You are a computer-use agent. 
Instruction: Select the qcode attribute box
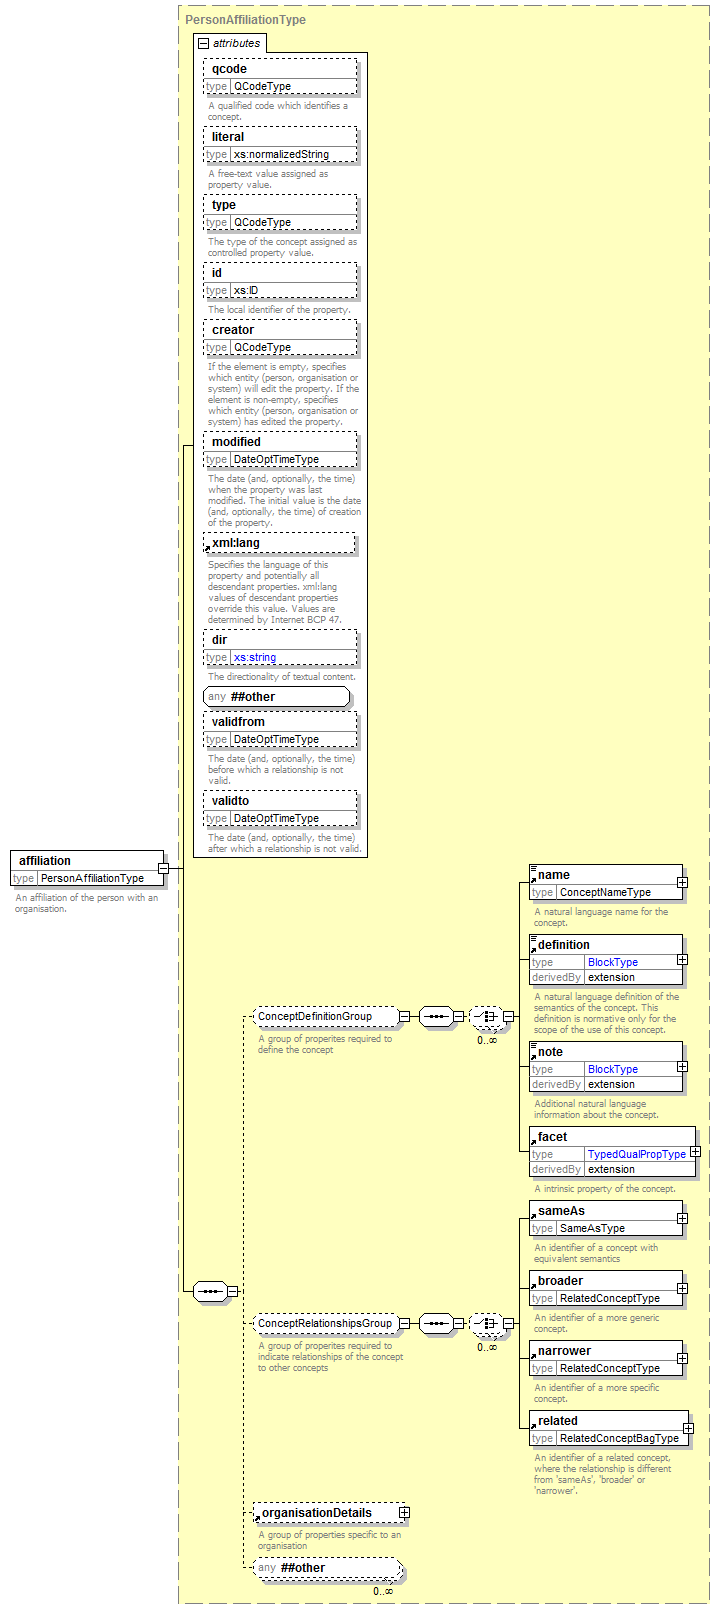(280, 69)
